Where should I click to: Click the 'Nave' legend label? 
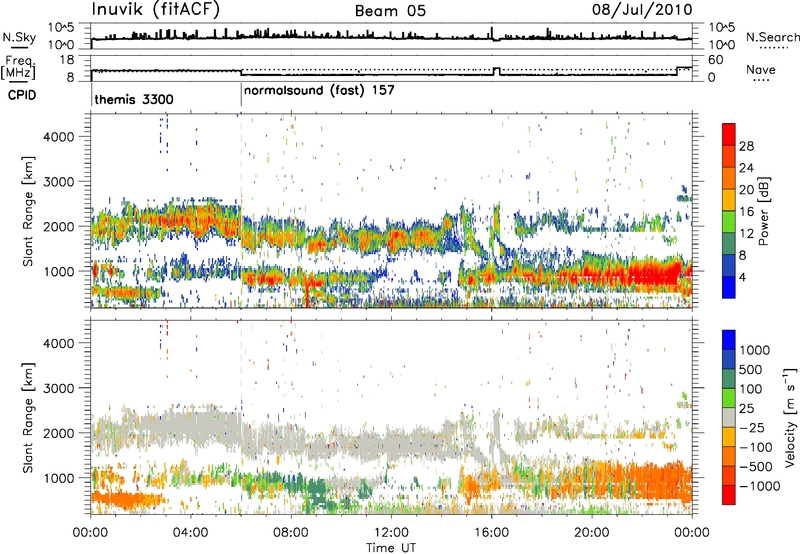(760, 69)
